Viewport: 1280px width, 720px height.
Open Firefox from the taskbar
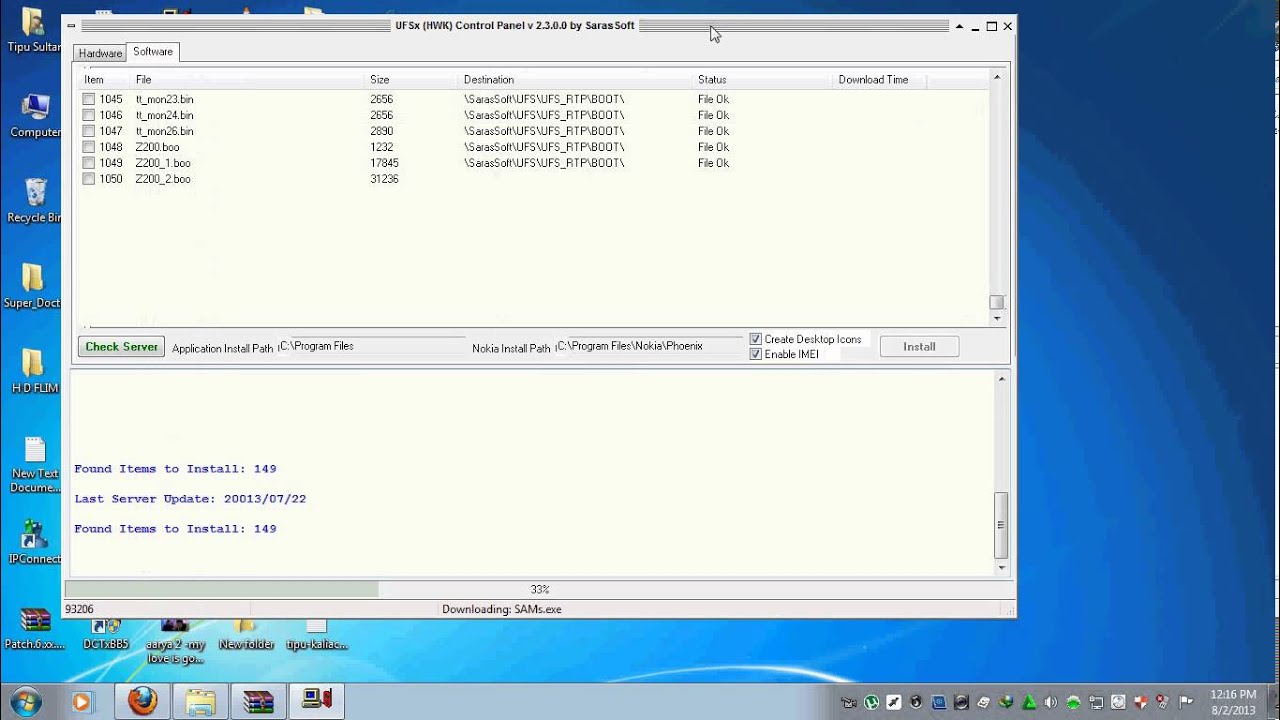click(142, 701)
